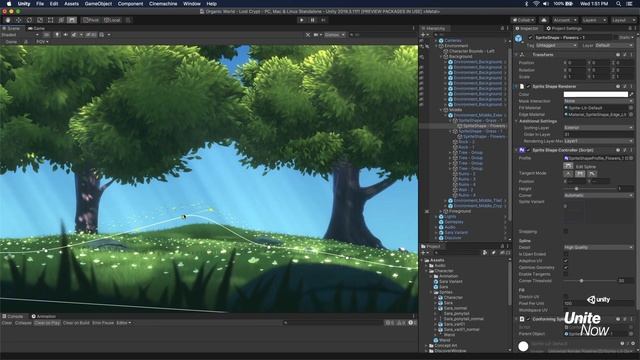This screenshot has width=640, height=360.
Task: Toggle Sprite Shape Renderer enabled checkbox
Action: (528, 87)
